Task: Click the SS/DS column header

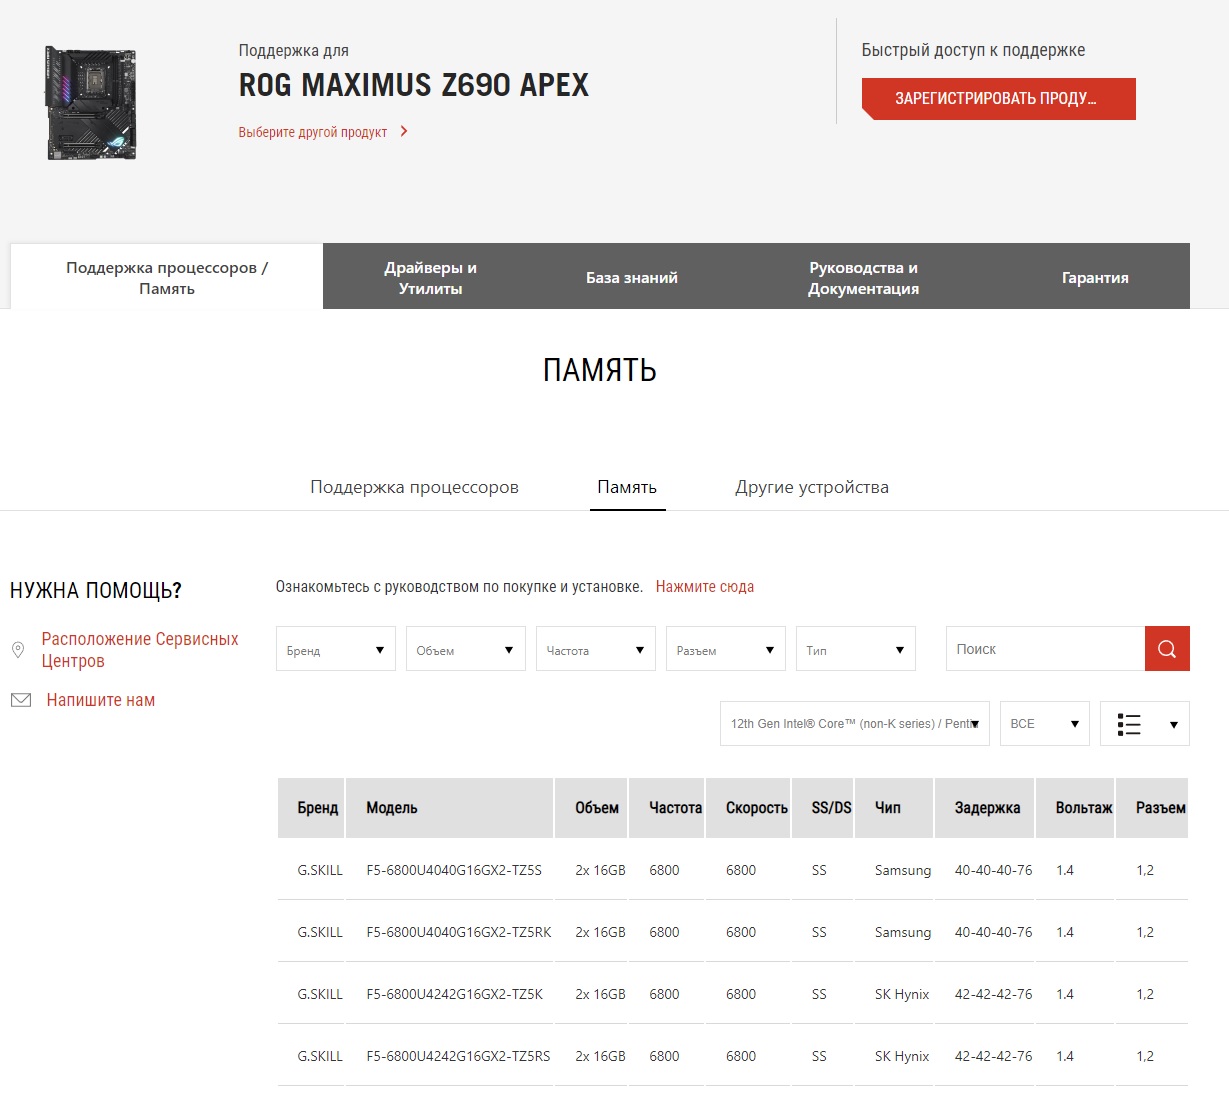Action: [x=822, y=808]
